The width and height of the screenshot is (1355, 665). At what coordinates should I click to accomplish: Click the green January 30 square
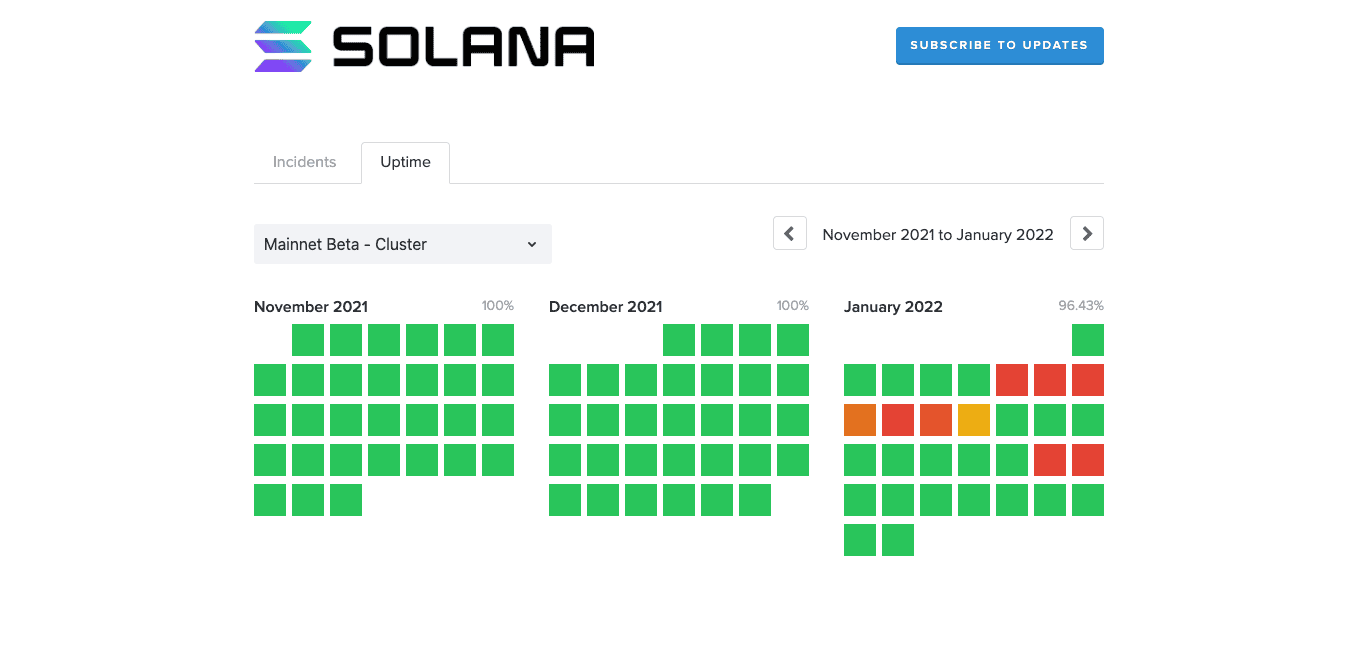(860, 540)
